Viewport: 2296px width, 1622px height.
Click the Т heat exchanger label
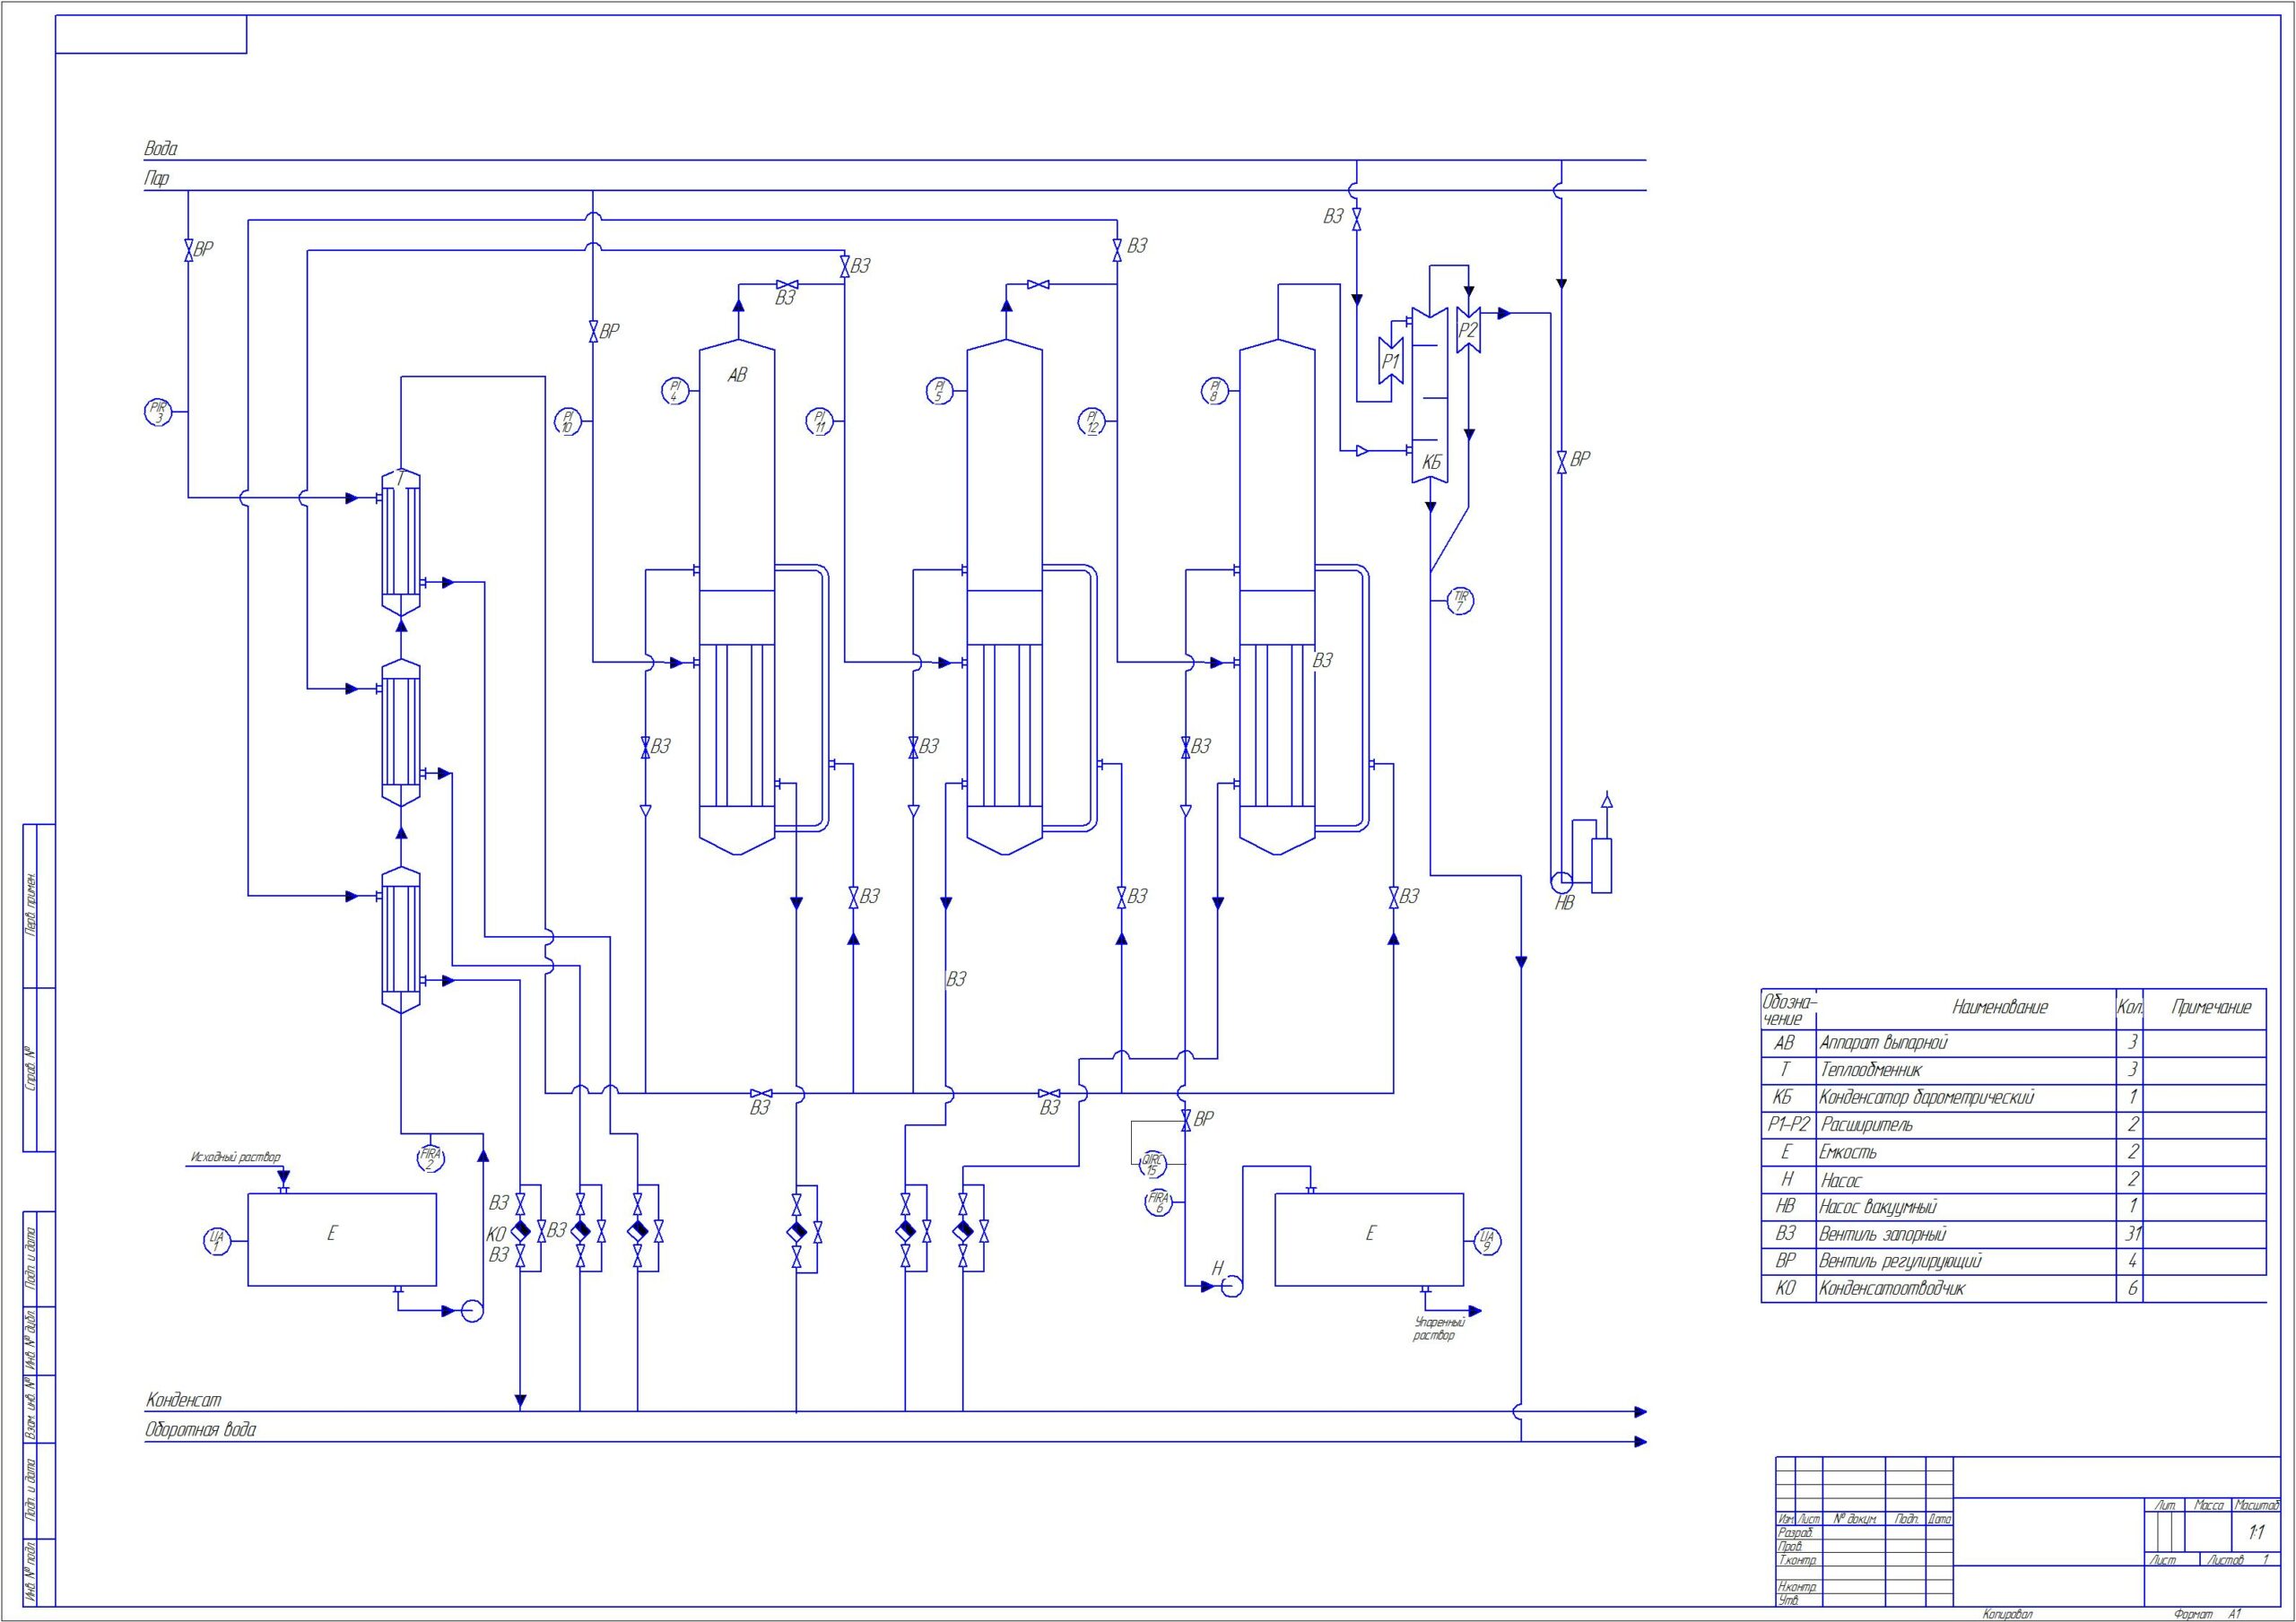[x=401, y=480]
